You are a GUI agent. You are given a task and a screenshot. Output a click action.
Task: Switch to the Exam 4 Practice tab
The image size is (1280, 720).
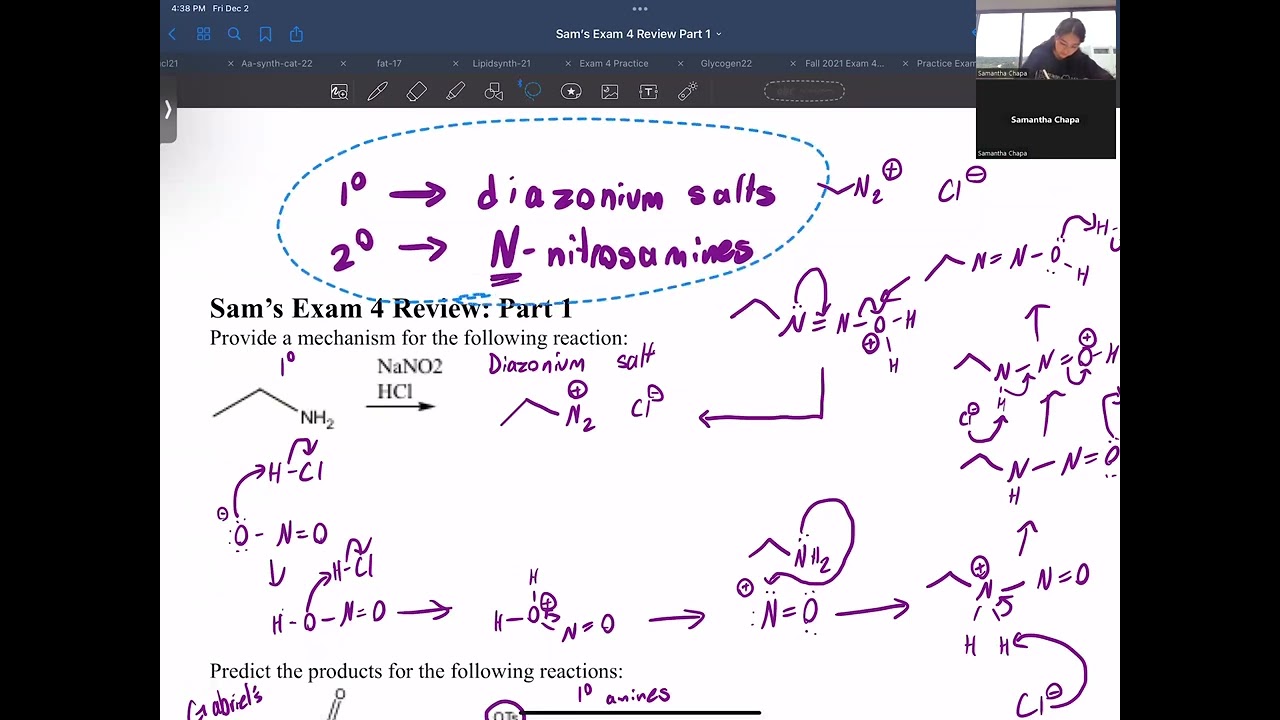[614, 63]
